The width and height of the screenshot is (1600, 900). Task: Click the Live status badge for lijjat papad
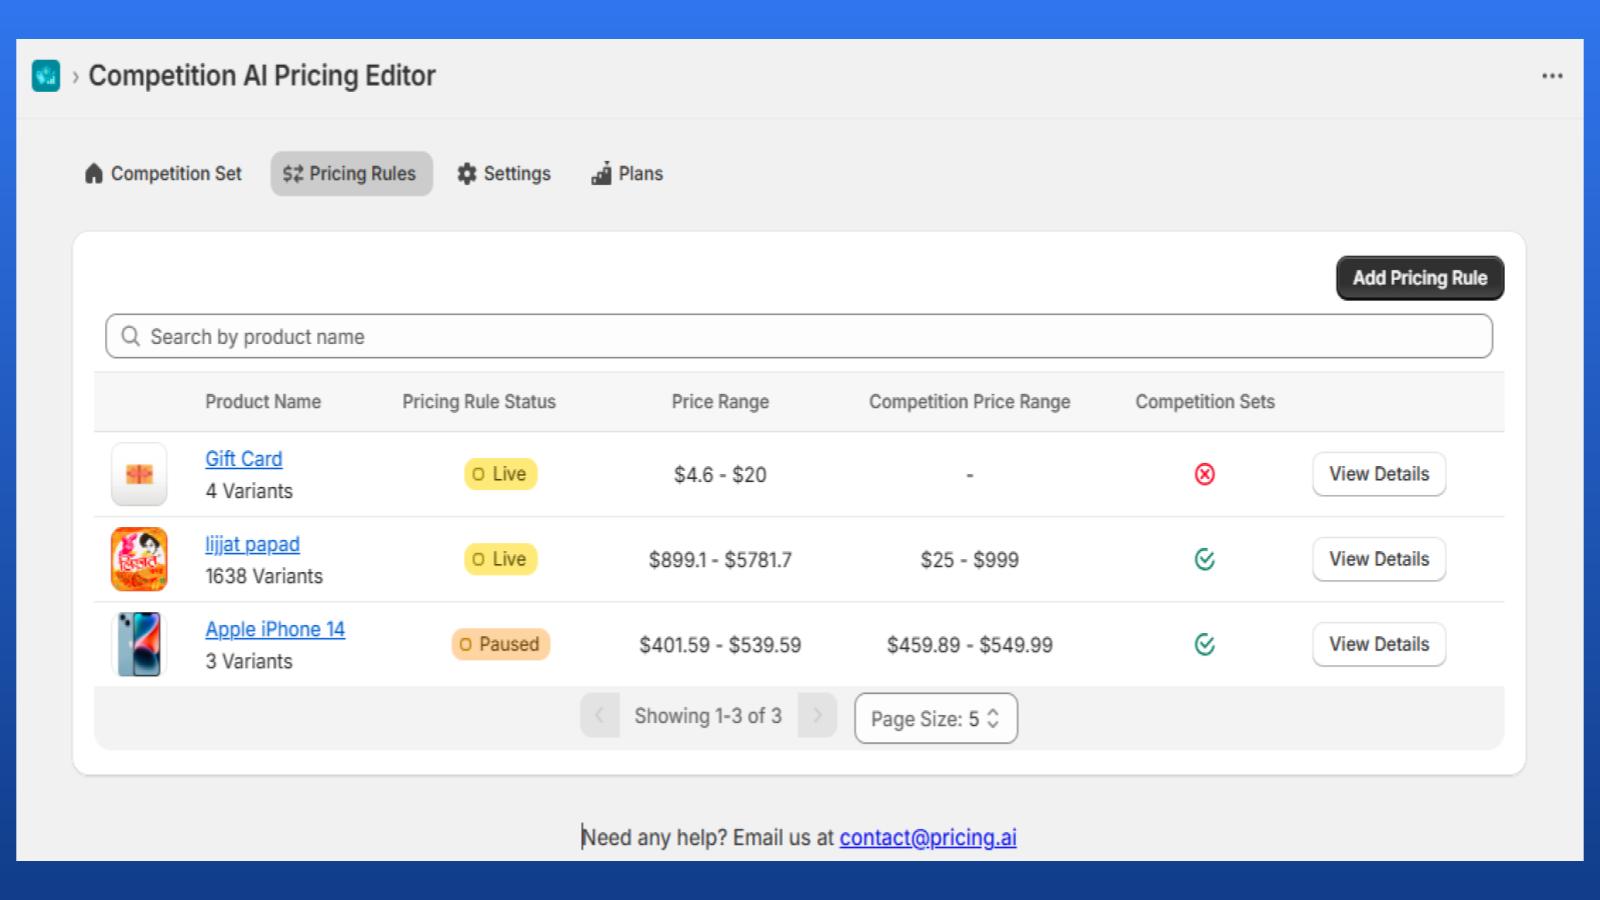click(x=500, y=559)
